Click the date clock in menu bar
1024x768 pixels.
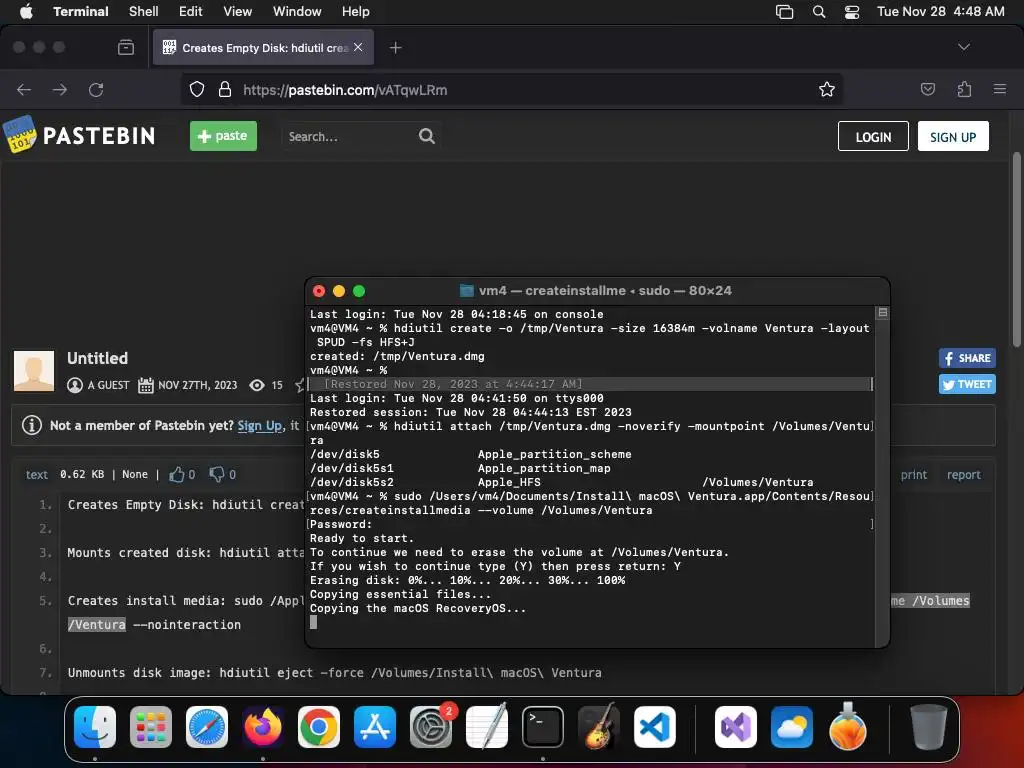coord(940,11)
